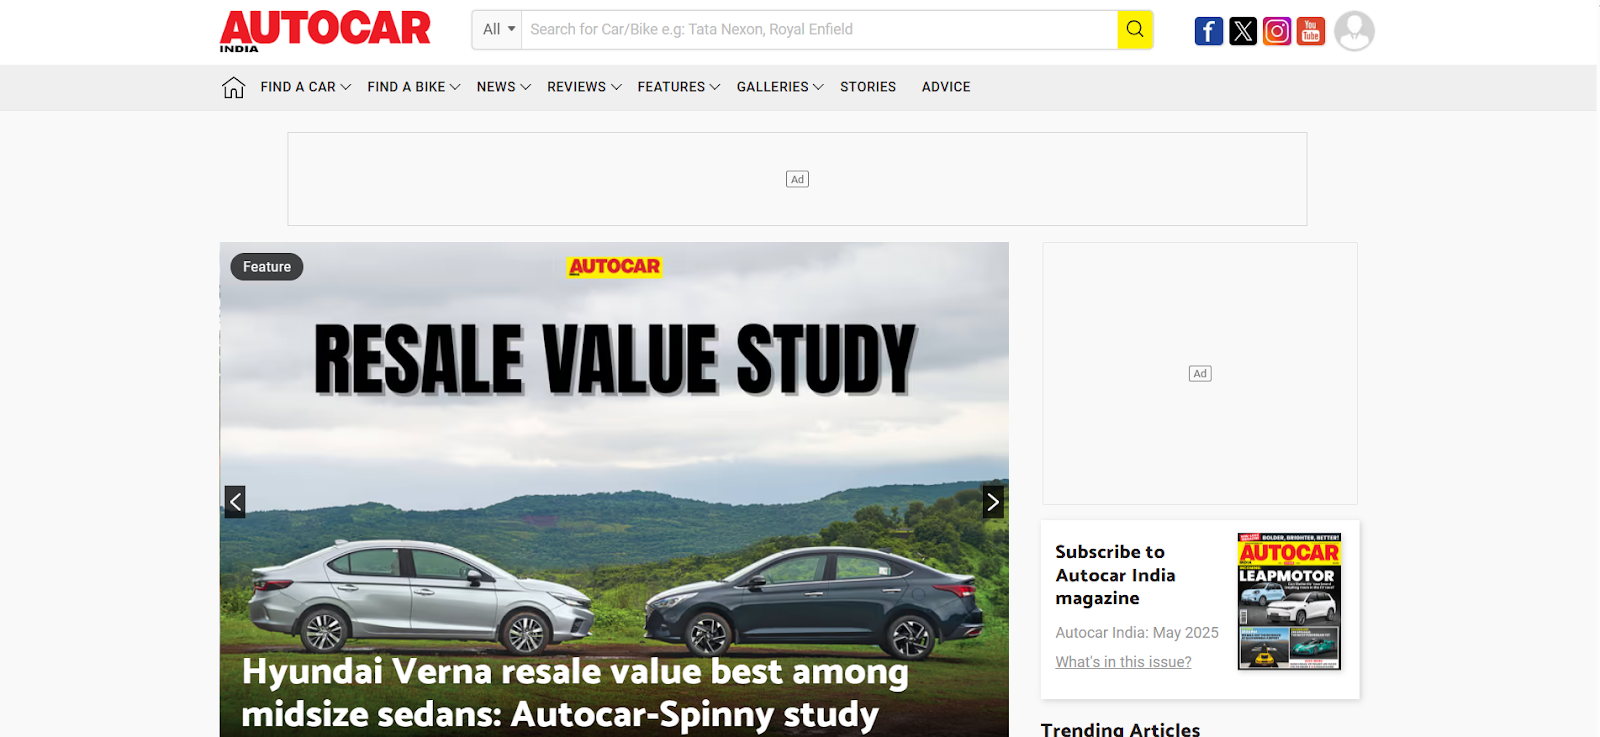
Task: Click the yellow search magnifier button
Action: pyautogui.click(x=1135, y=30)
